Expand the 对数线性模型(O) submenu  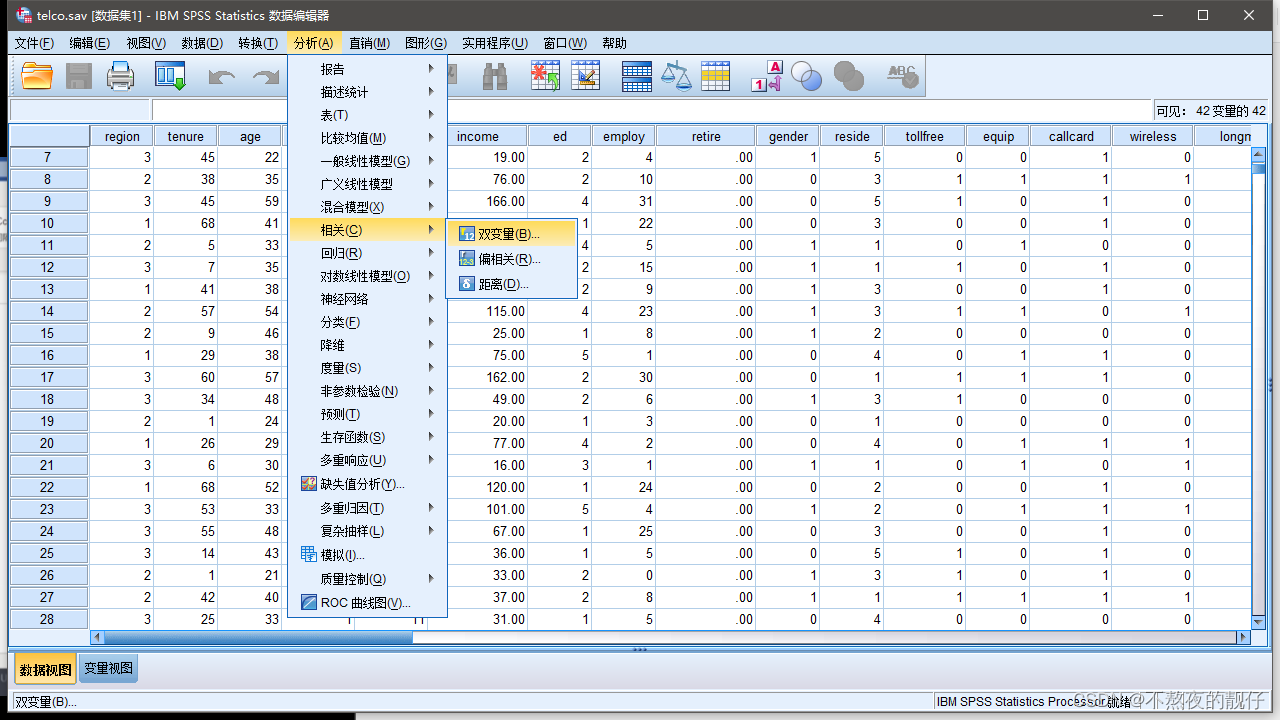367,276
